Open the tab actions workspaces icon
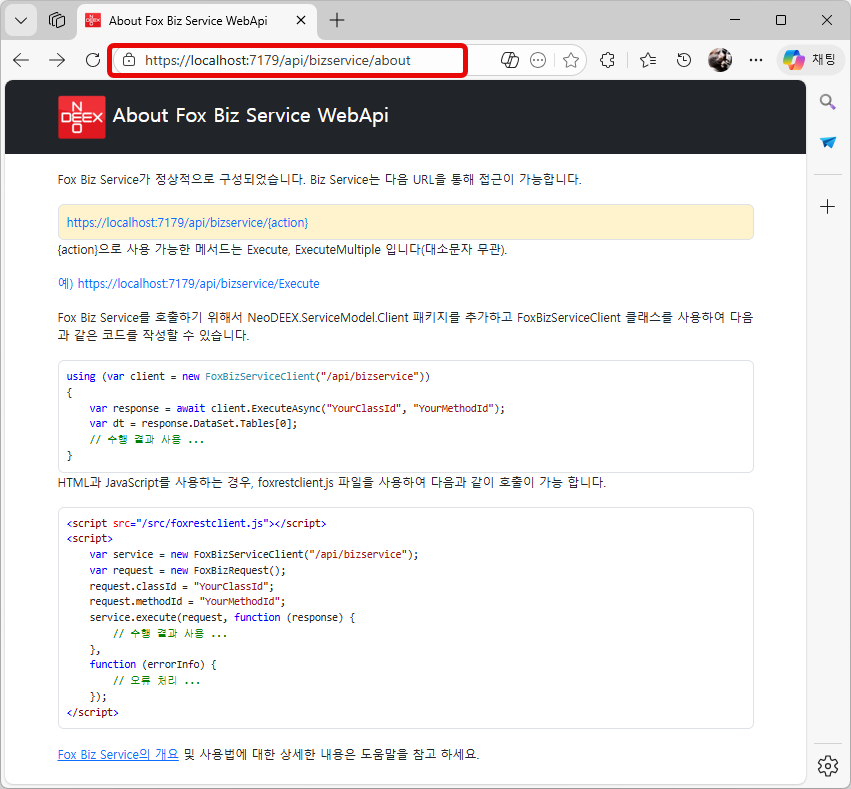Image resolution: width=851 pixels, height=789 pixels. (57, 21)
